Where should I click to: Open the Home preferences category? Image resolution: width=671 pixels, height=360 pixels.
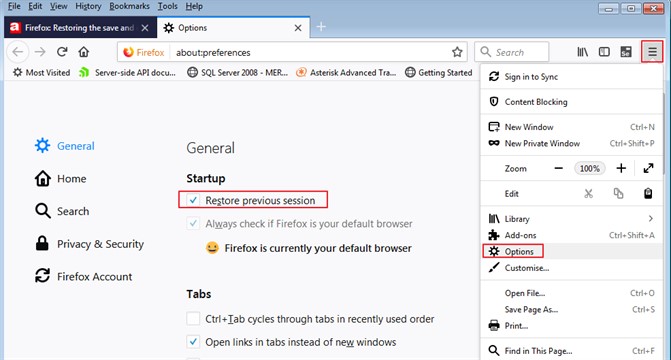(60, 179)
